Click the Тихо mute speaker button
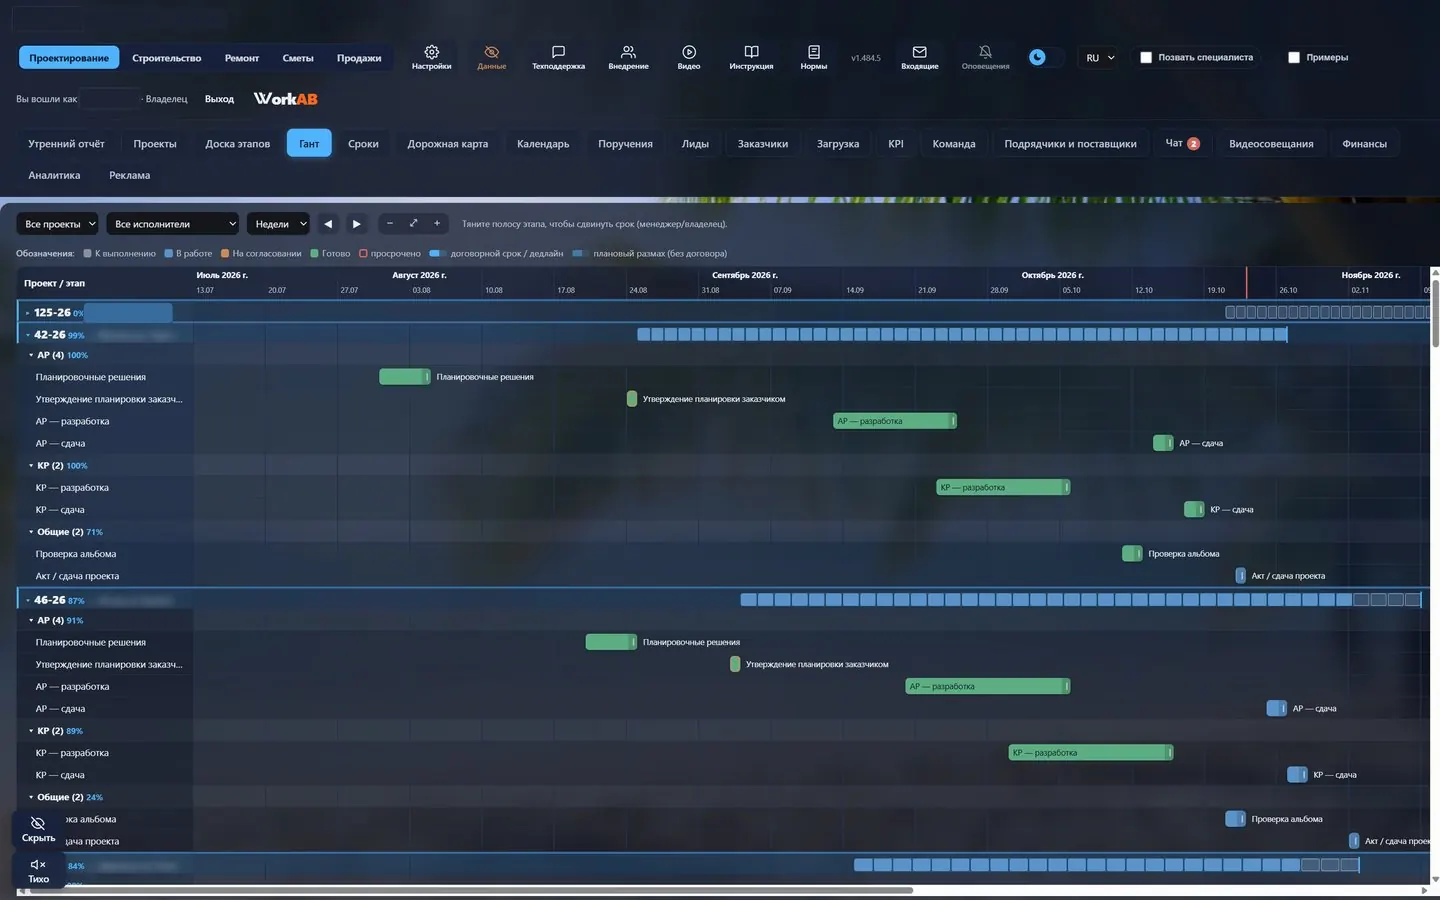 (38, 870)
